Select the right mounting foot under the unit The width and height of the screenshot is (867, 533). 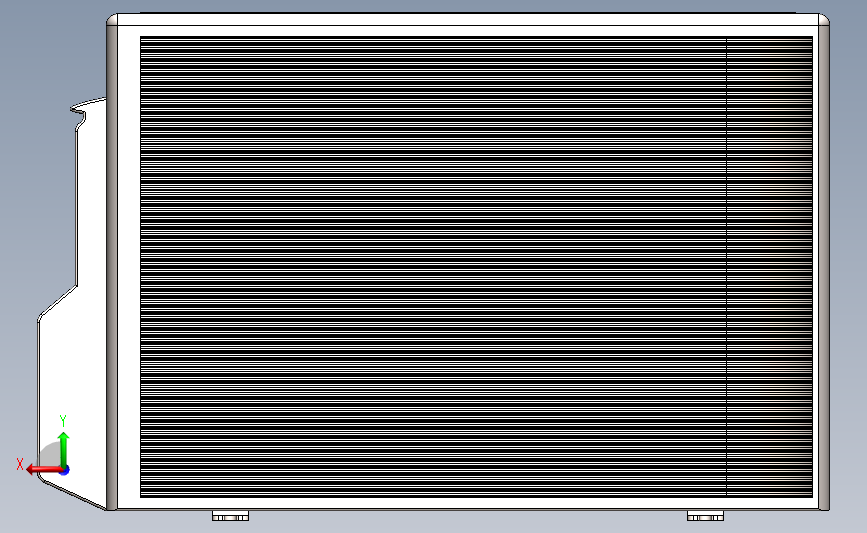(705, 516)
